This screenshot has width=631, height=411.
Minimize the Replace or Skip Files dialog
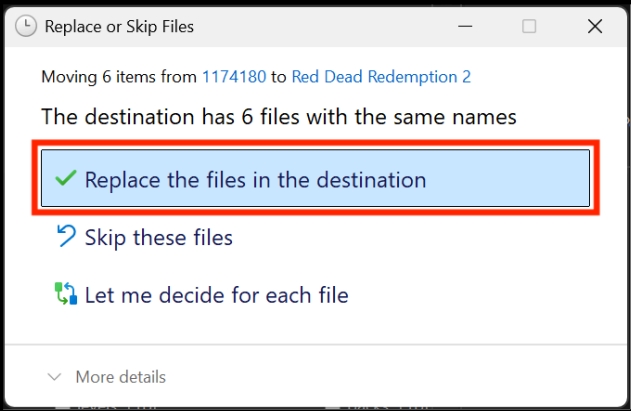tap(465, 27)
